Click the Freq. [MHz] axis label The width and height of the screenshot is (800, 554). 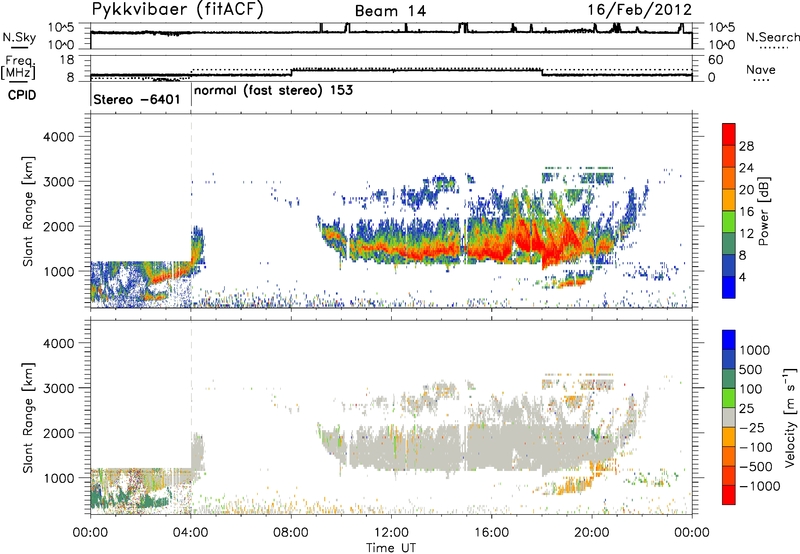pyautogui.click(x=18, y=67)
